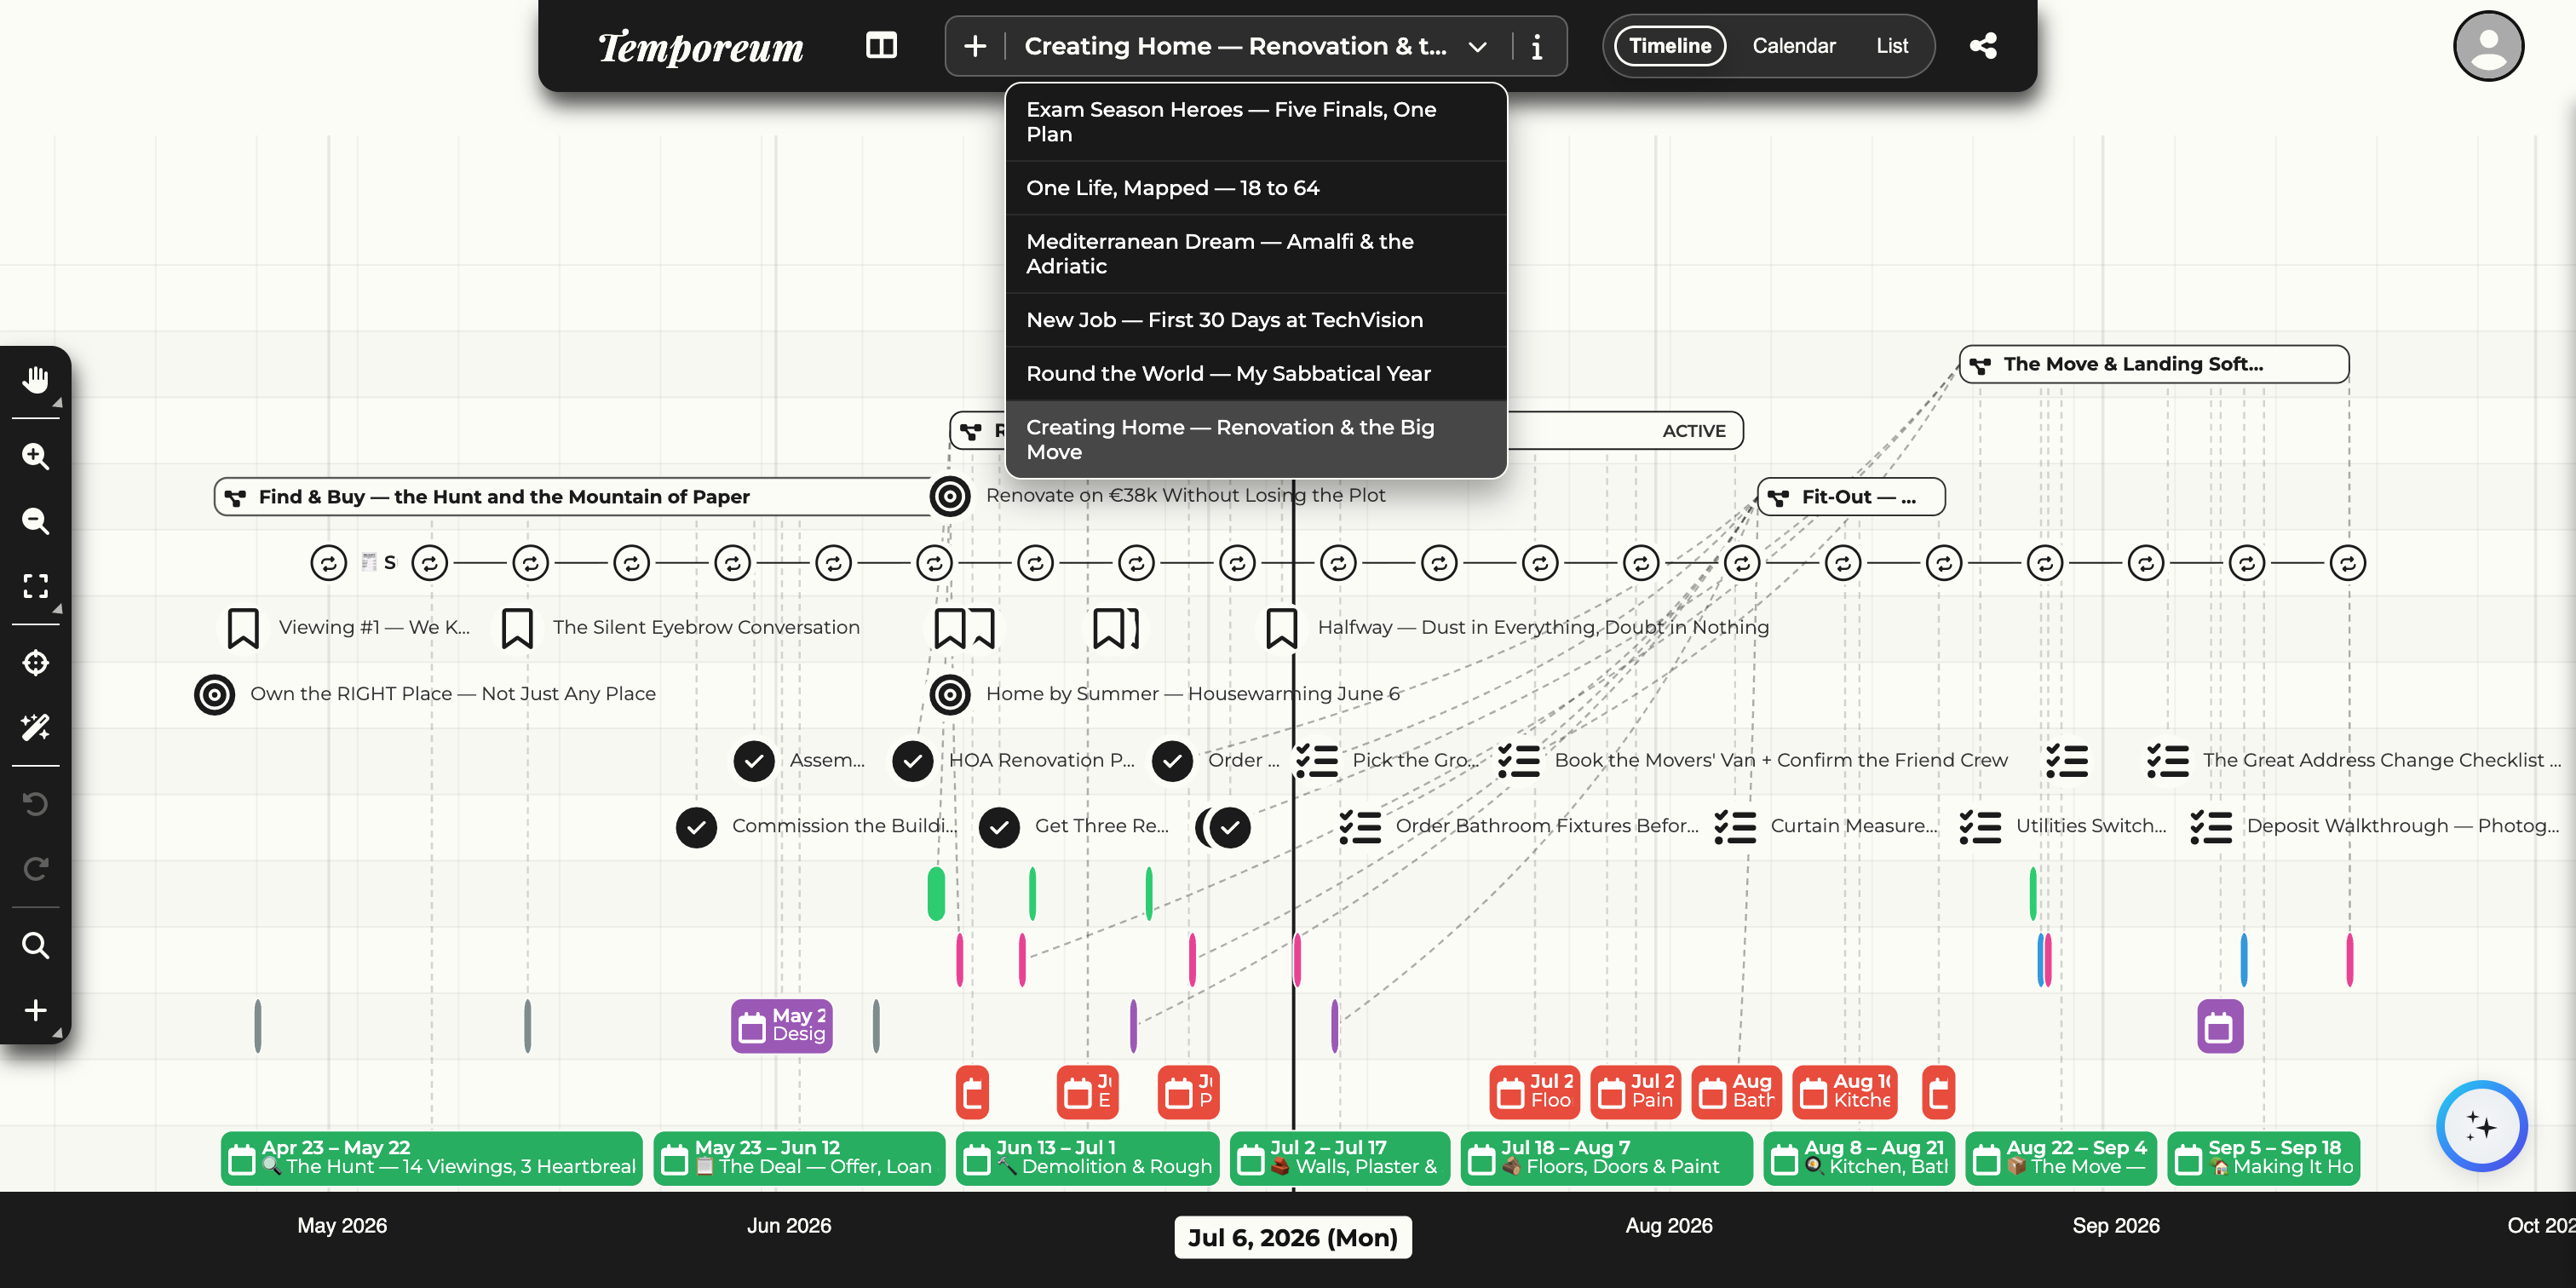
Task: Click Home by Summer — Housewarming June 6
Action: 1192,694
